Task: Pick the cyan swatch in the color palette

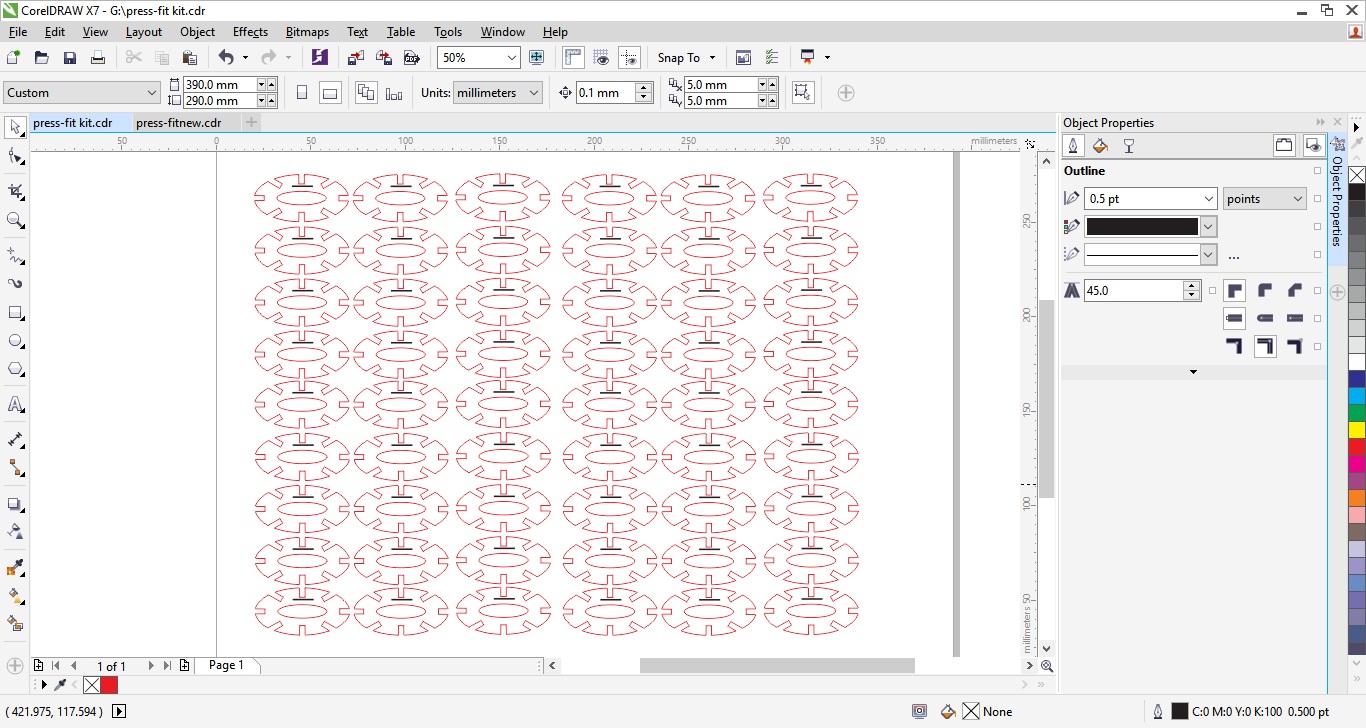Action: click(1356, 395)
